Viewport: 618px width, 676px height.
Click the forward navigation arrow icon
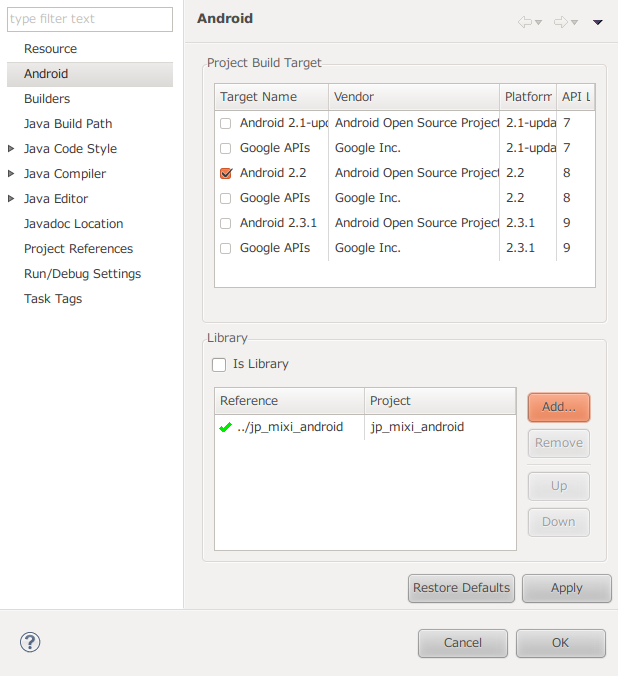click(561, 22)
